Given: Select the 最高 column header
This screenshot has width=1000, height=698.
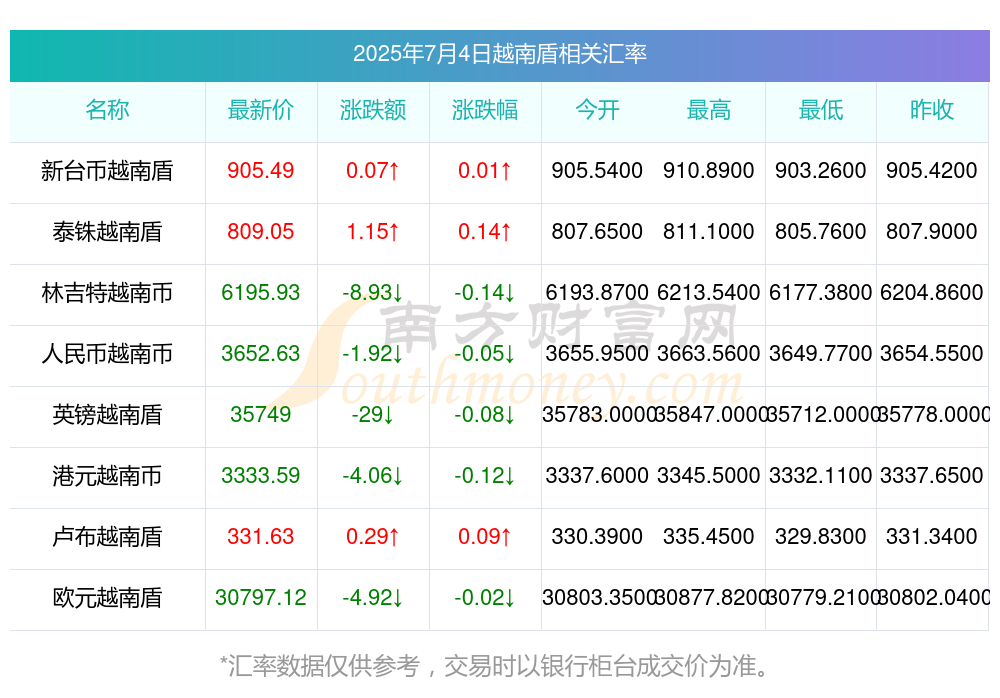Looking at the screenshot, I should [x=709, y=110].
